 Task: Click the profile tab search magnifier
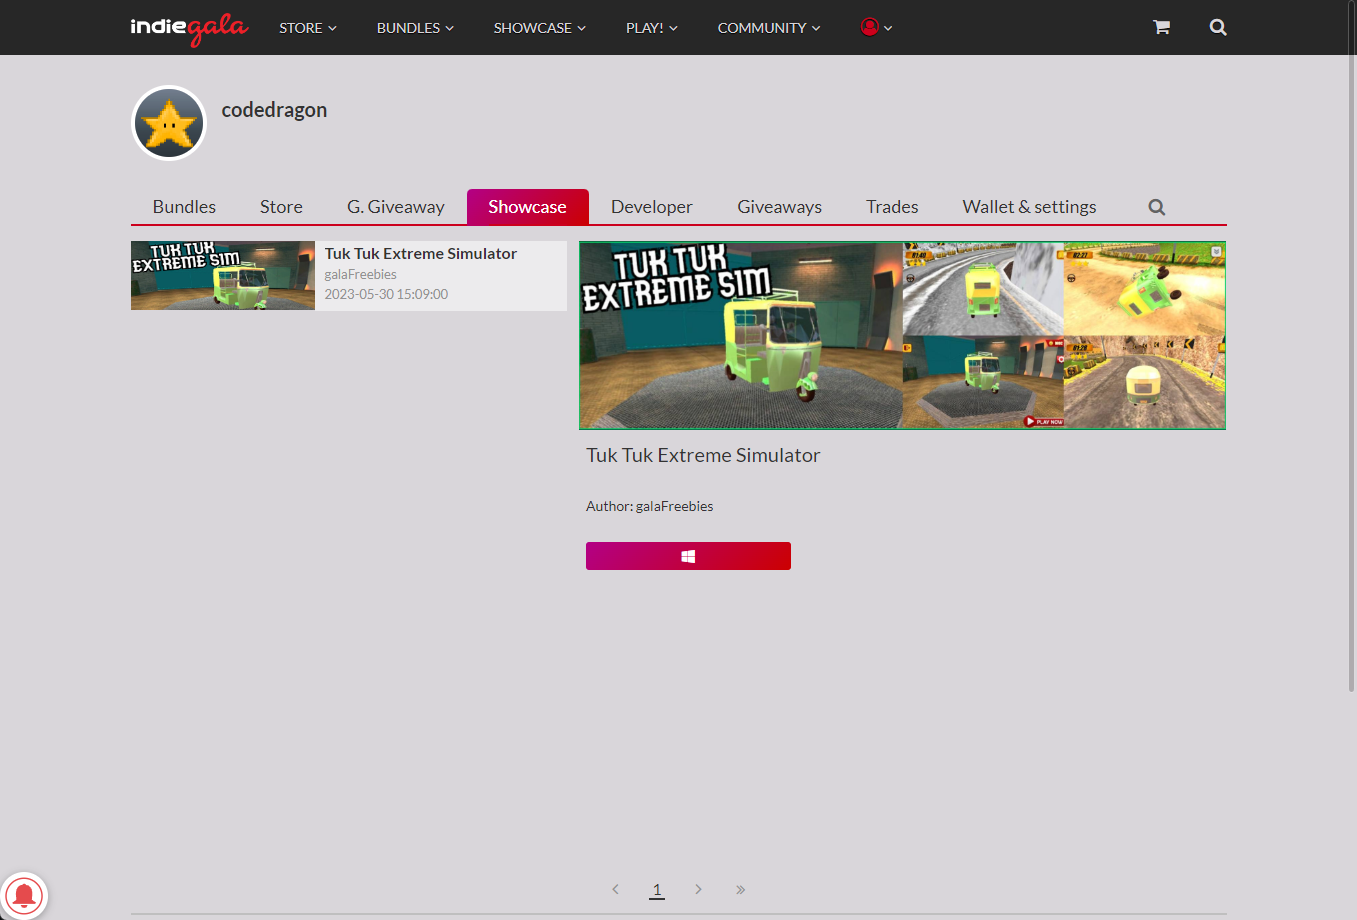click(x=1157, y=207)
